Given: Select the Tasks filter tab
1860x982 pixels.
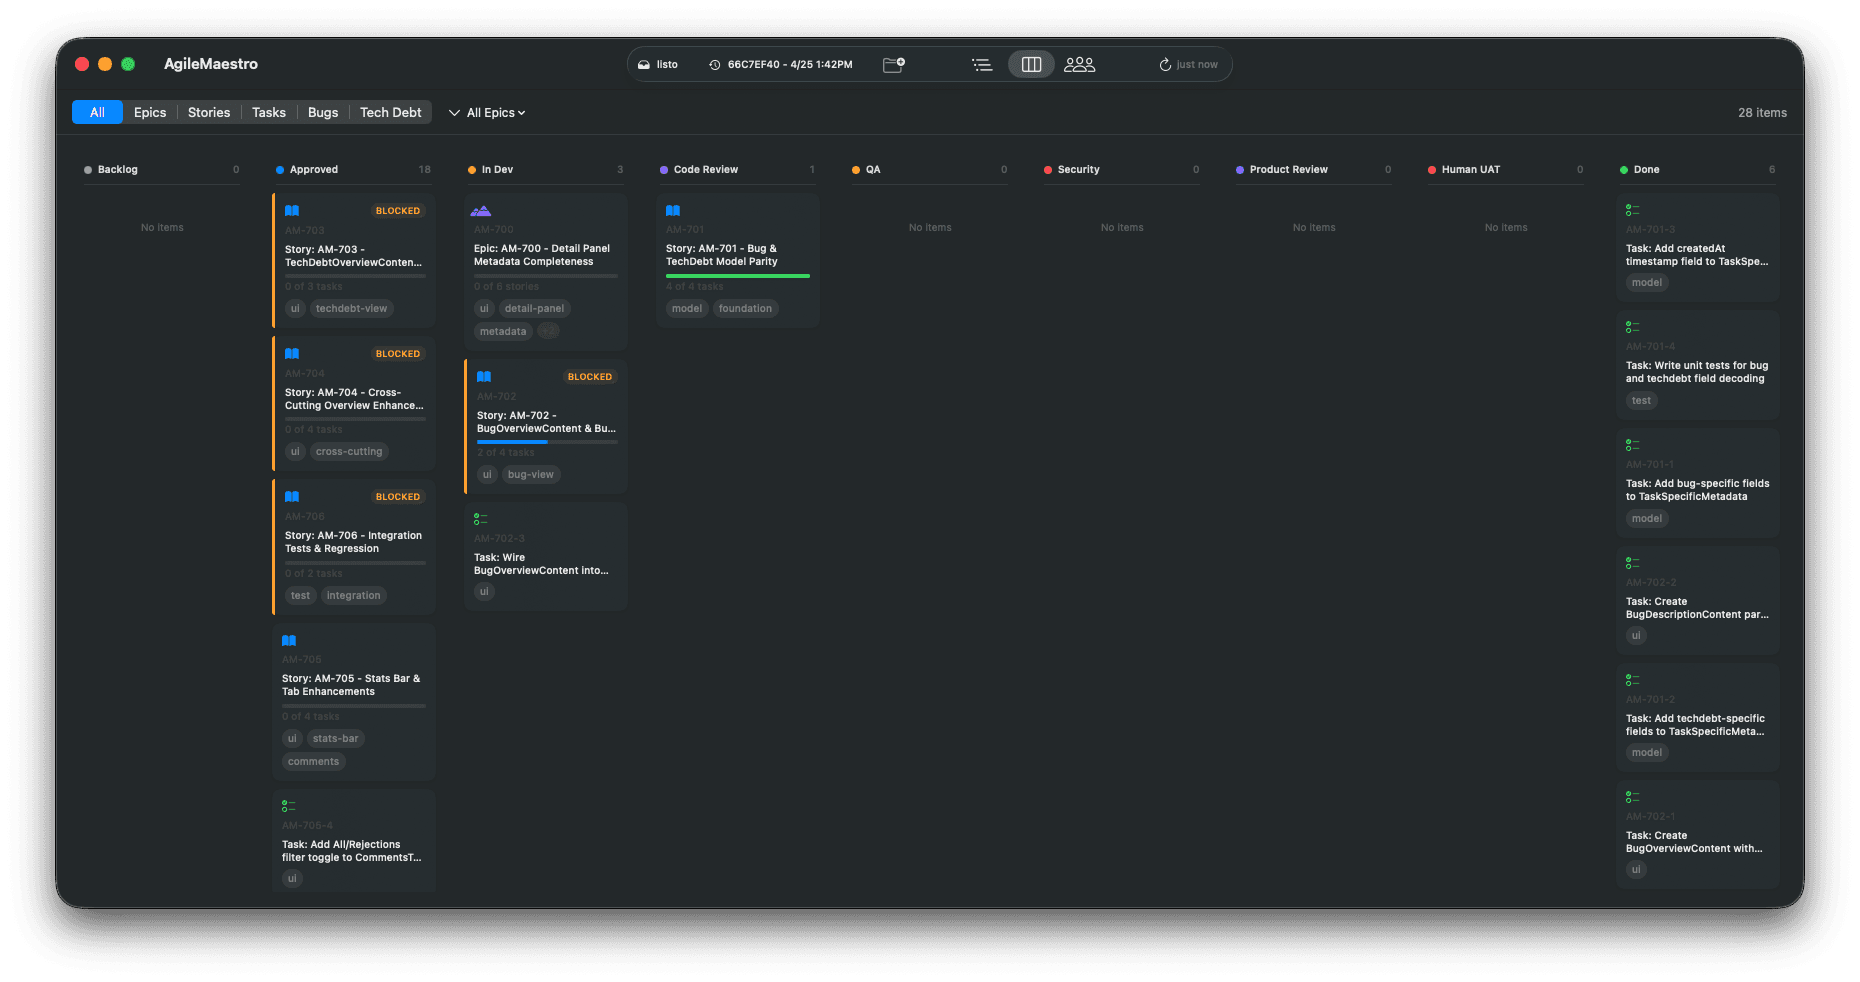Looking at the screenshot, I should 269,113.
